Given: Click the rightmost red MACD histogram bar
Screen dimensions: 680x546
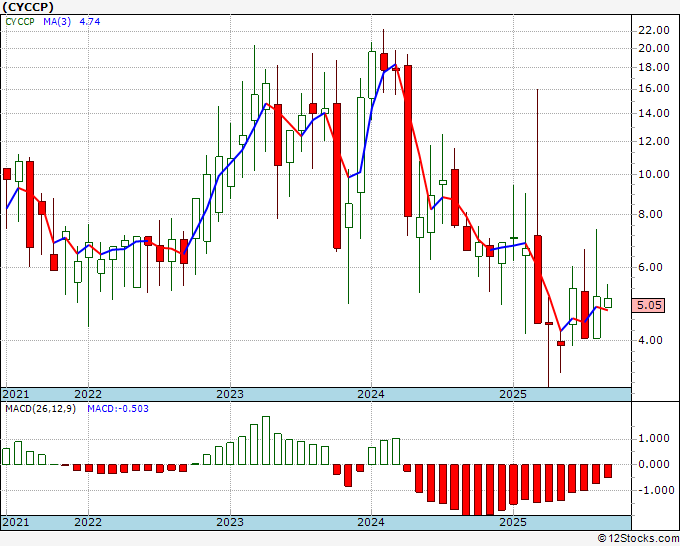Looking at the screenshot, I should pyautogui.click(x=608, y=471).
